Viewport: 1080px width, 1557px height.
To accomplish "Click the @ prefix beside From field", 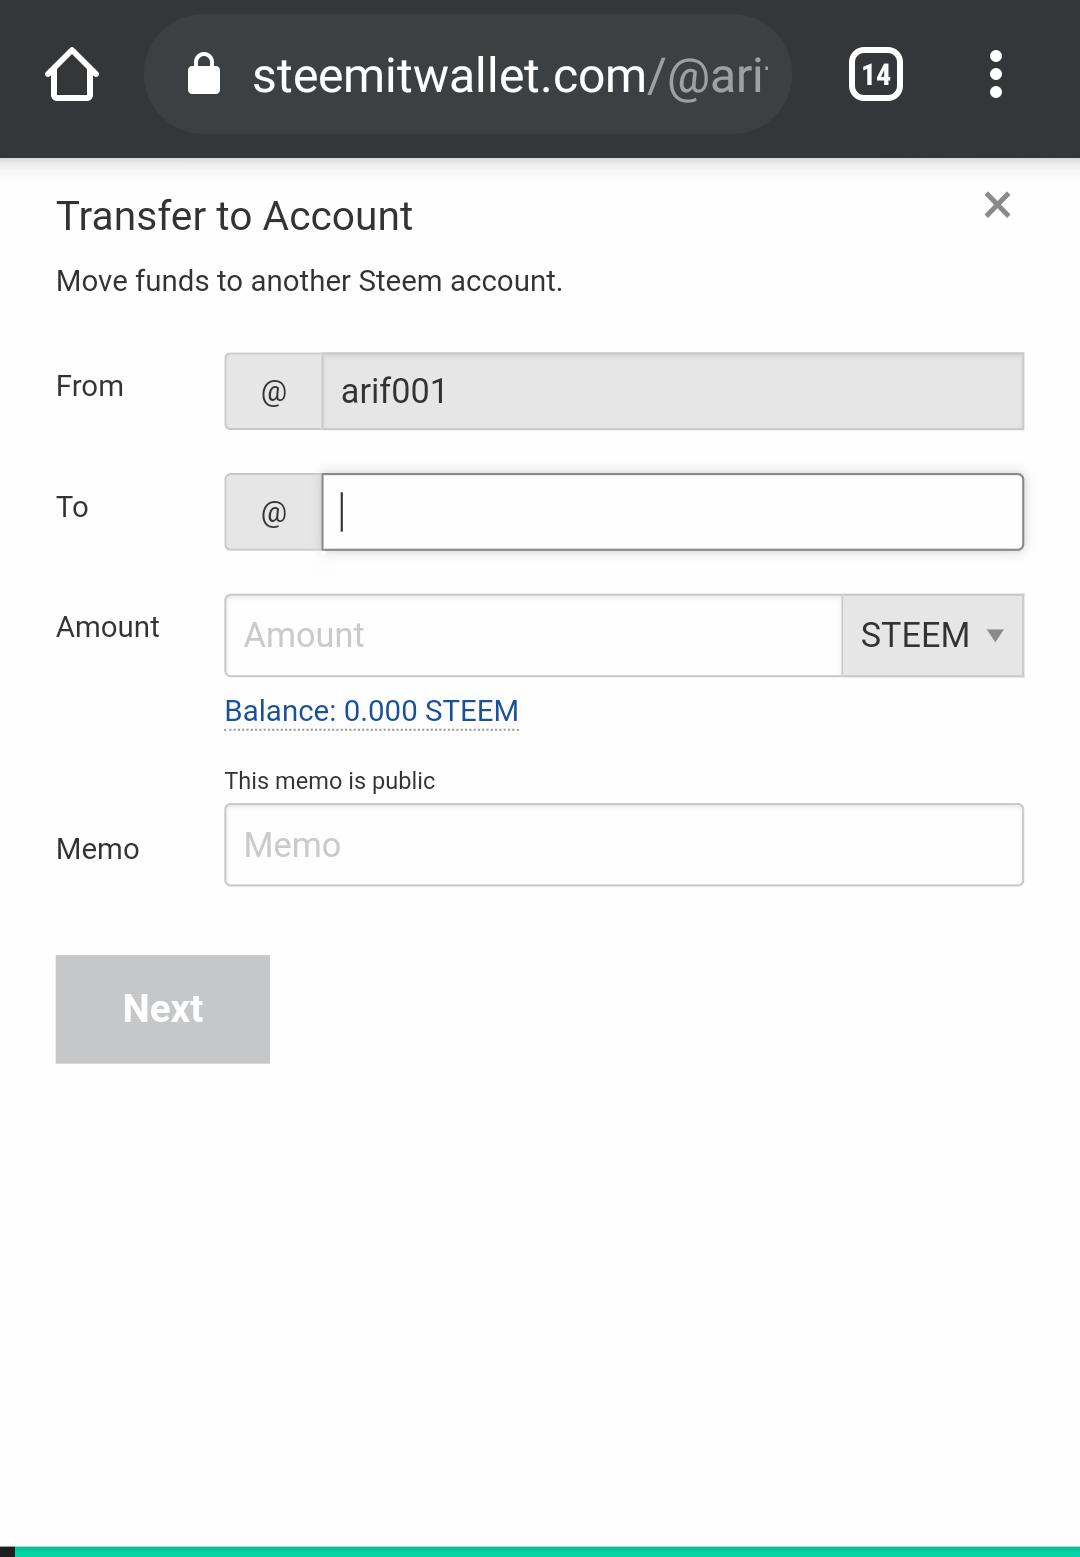I will (274, 391).
